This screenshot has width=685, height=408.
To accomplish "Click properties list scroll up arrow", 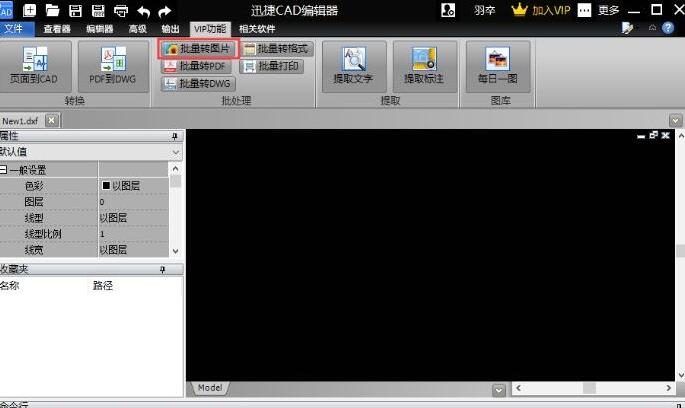I will coord(175,169).
